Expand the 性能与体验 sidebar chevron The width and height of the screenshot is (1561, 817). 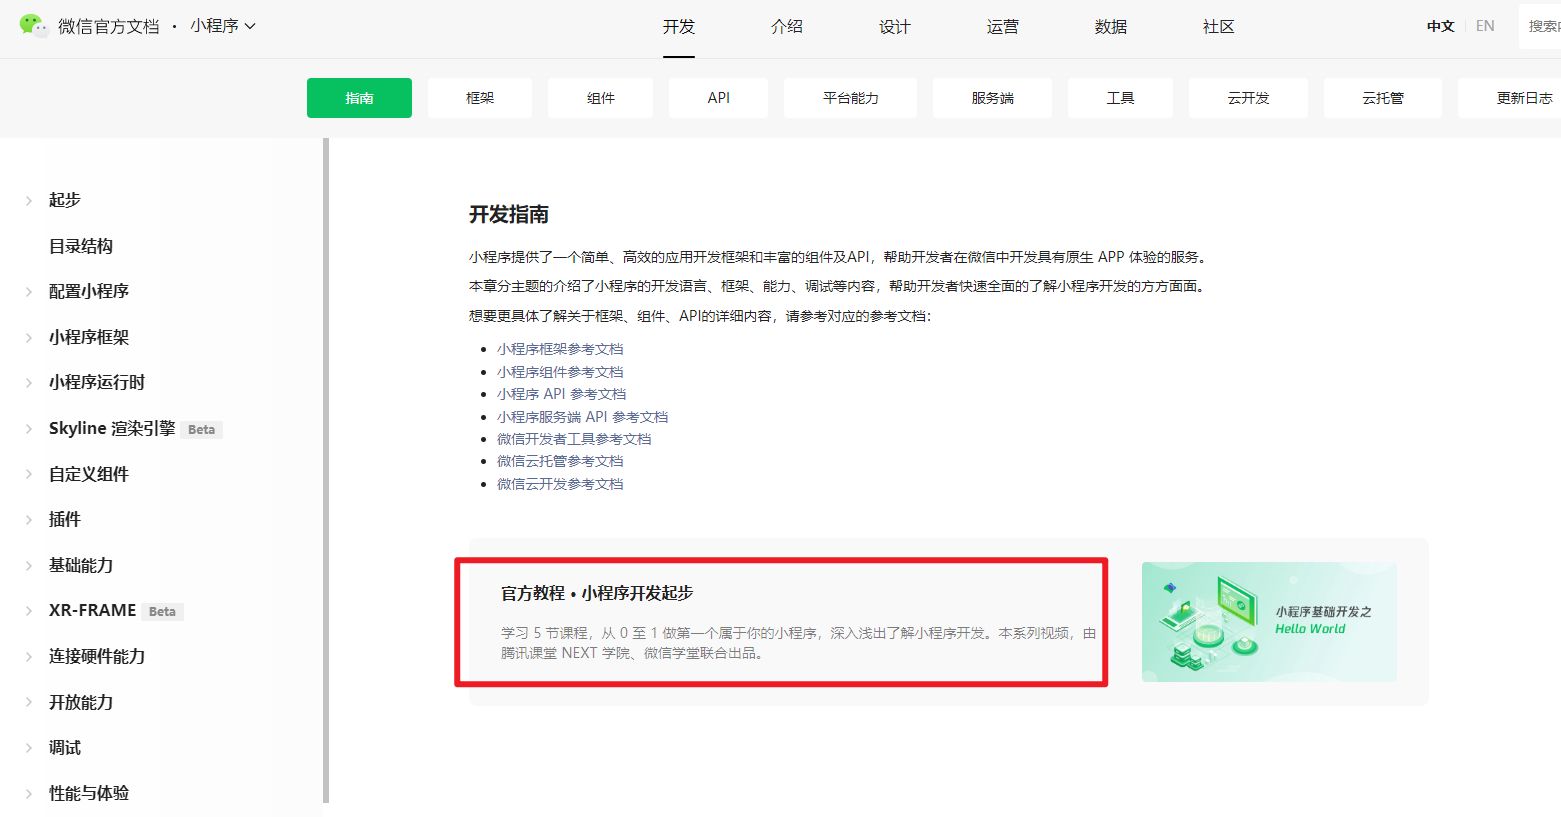coord(29,794)
